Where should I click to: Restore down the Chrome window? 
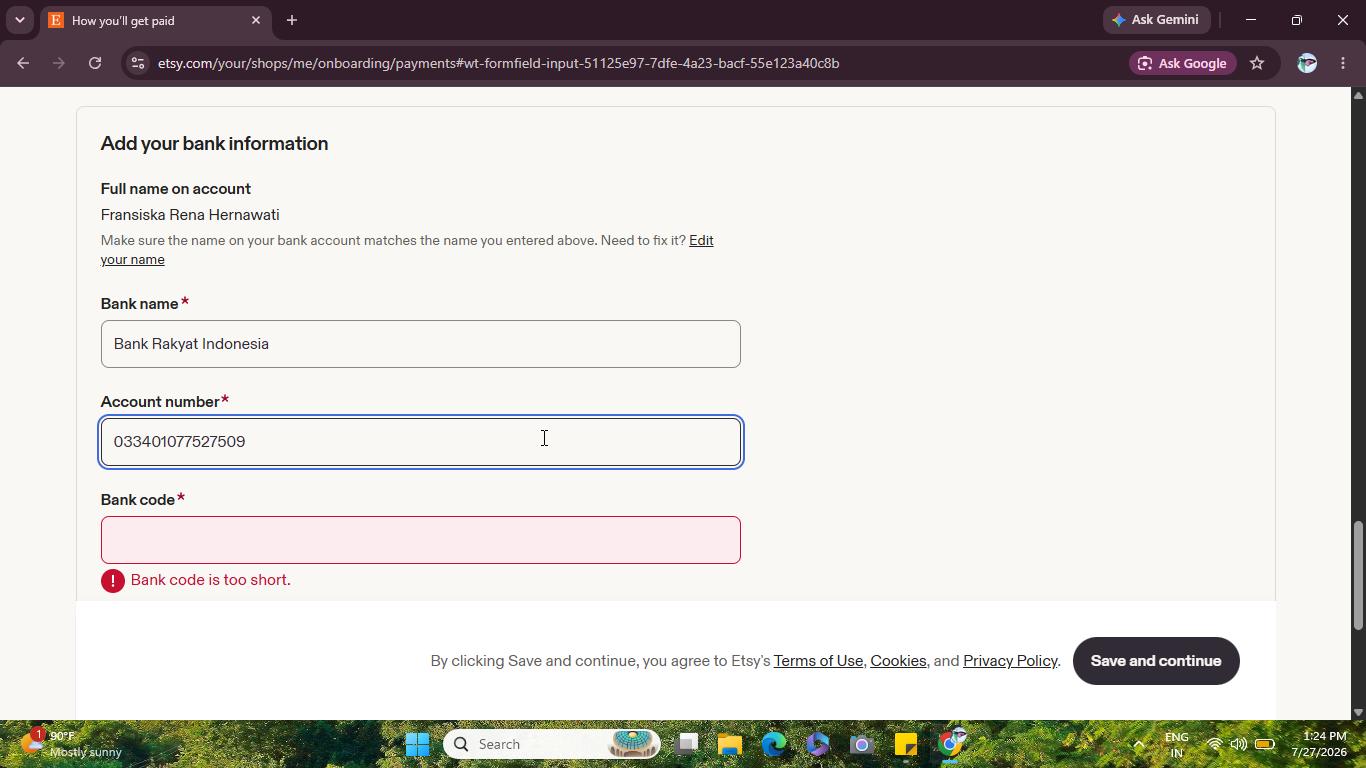[1297, 20]
